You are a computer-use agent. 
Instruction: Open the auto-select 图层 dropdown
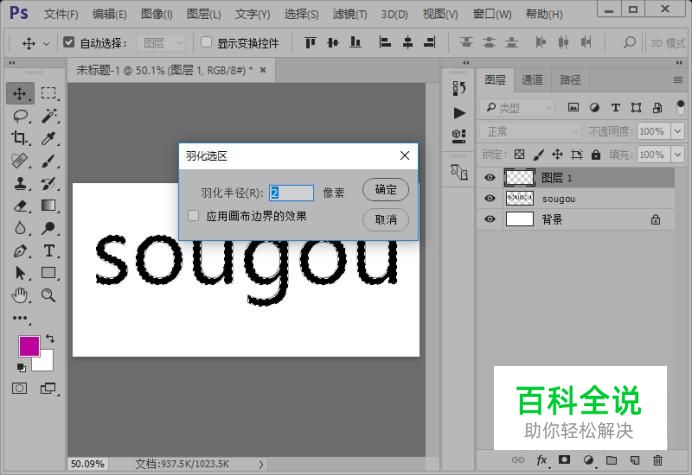pos(161,43)
